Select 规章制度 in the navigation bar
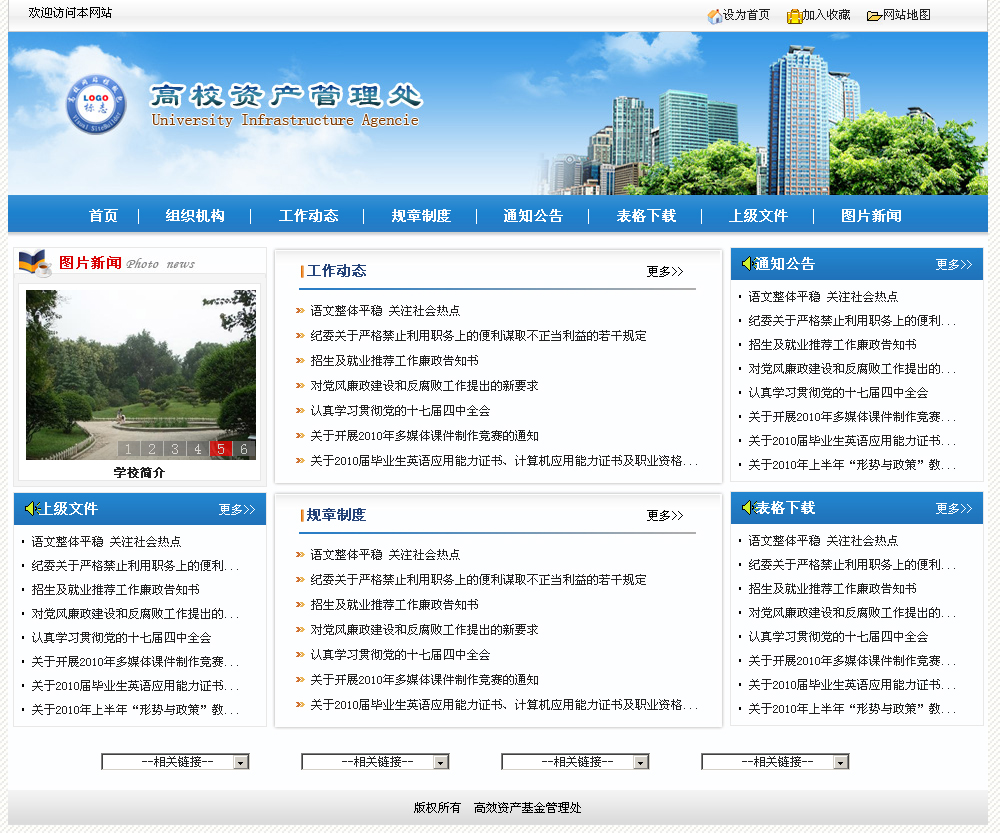This screenshot has width=1000, height=833. pyautogui.click(x=421, y=216)
